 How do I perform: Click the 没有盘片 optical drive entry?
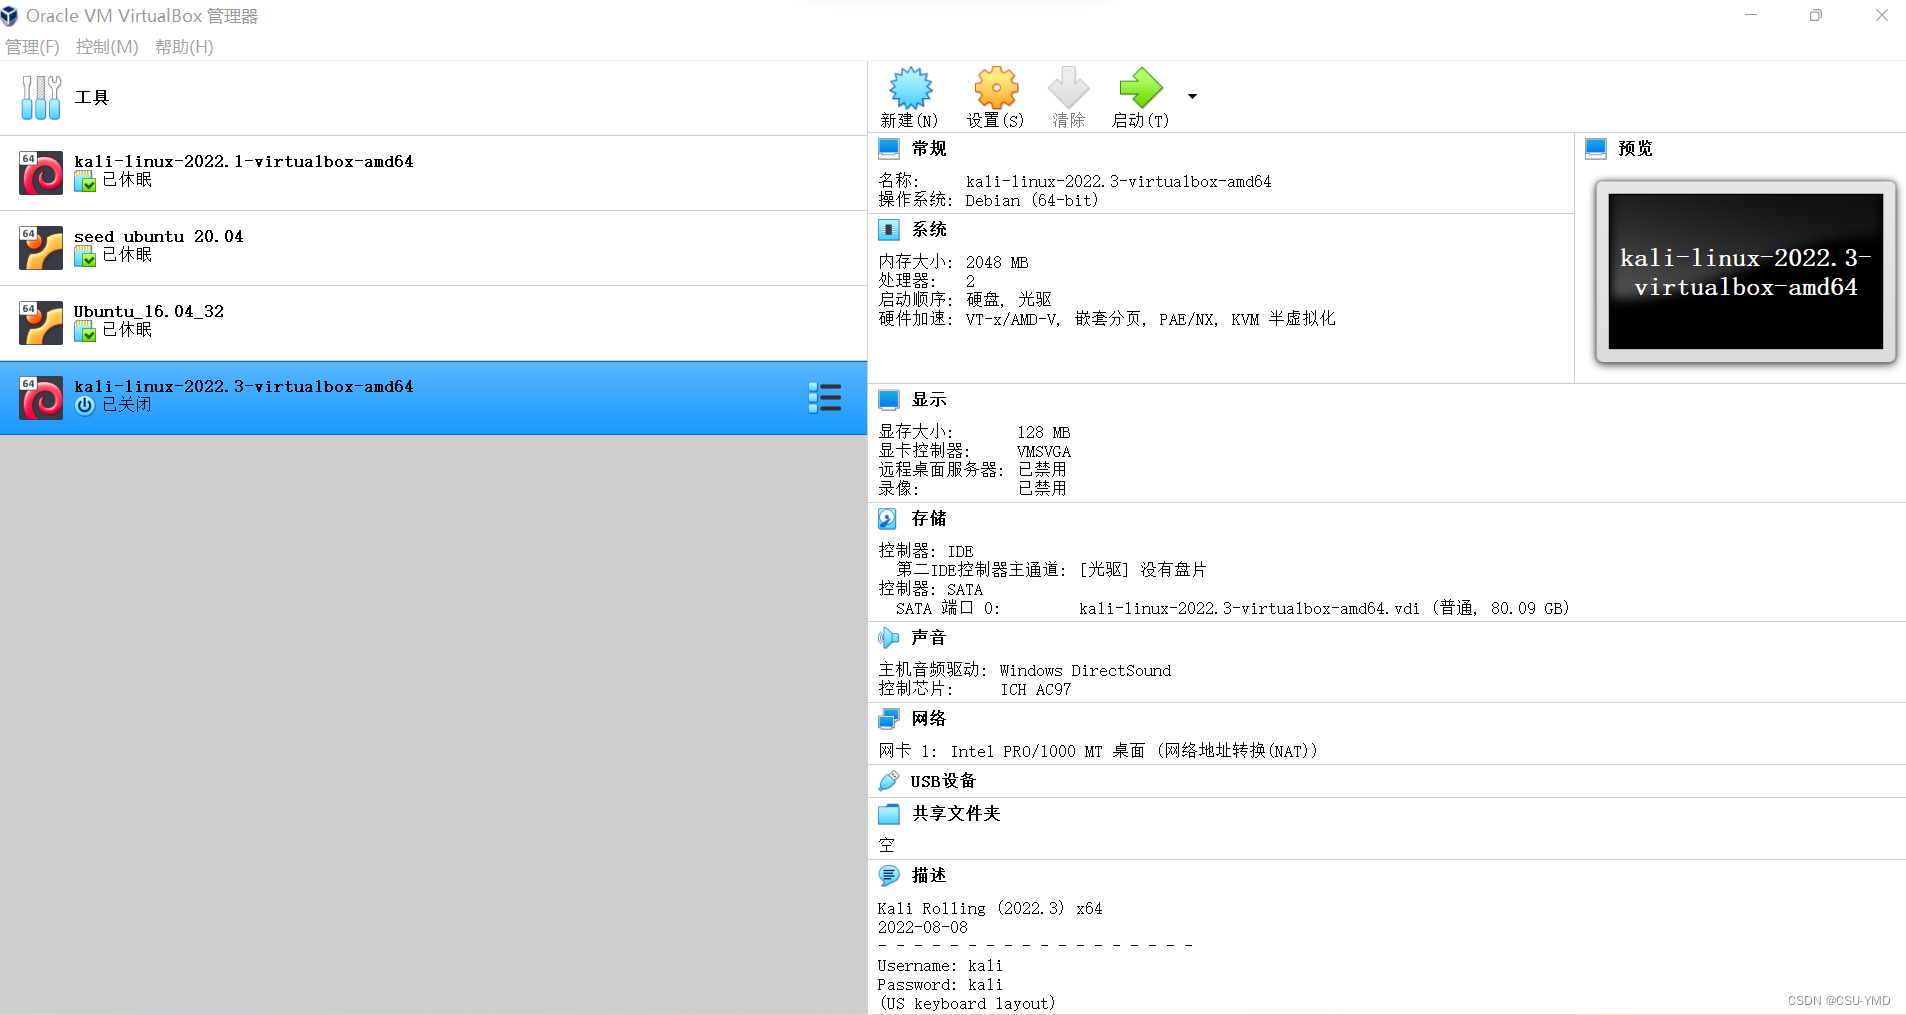[1143, 570]
